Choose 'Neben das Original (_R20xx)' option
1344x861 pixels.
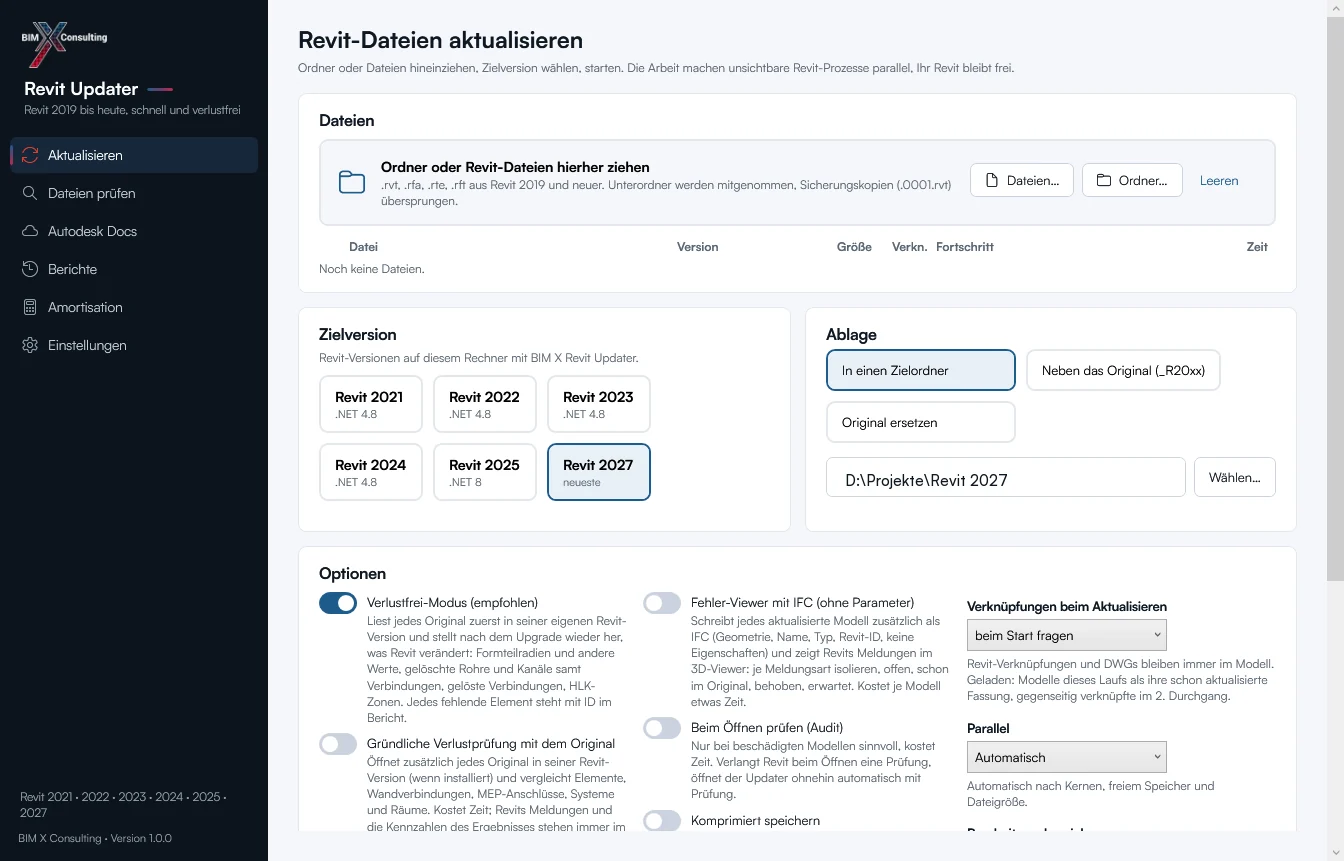(1123, 370)
